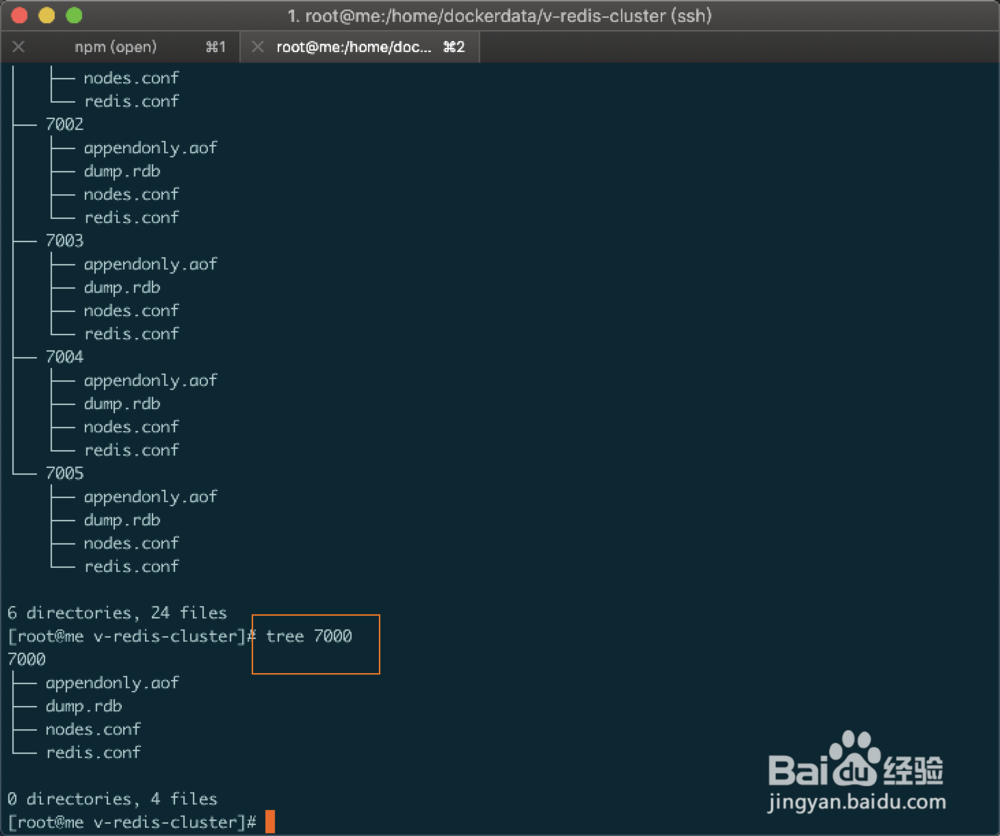Click nodes.conf under 7005
This screenshot has height=836, width=1000.
[131, 543]
